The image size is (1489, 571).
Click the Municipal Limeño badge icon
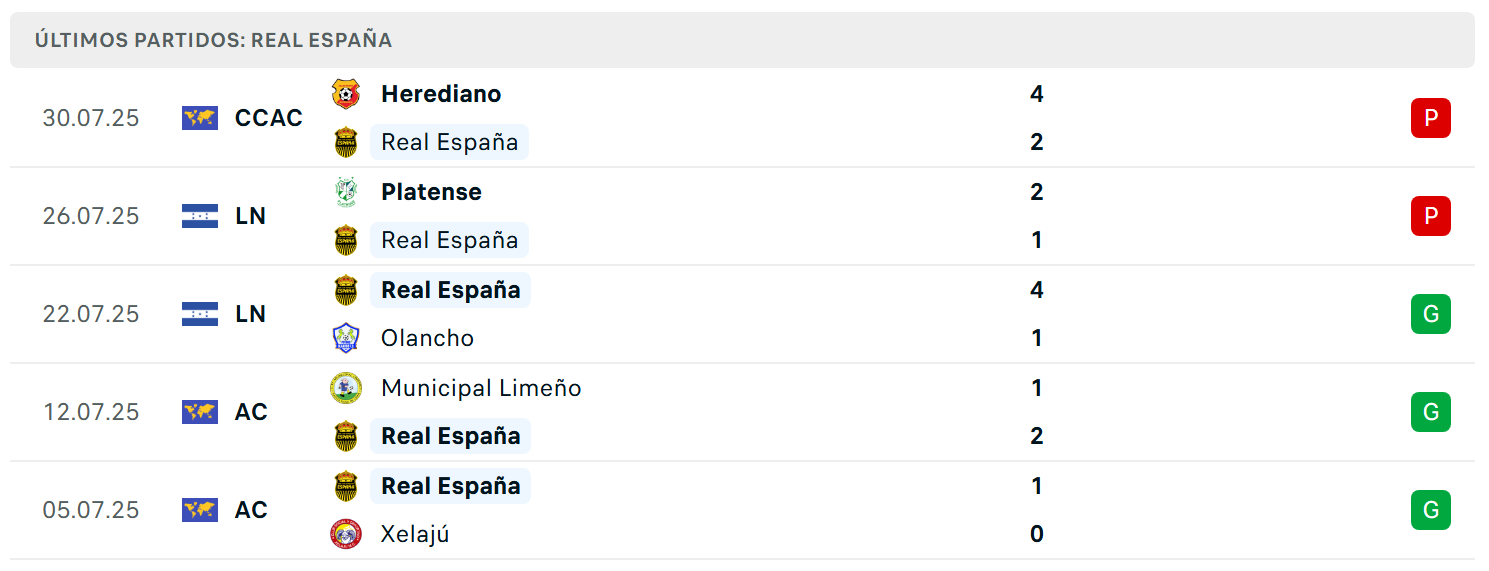346,388
